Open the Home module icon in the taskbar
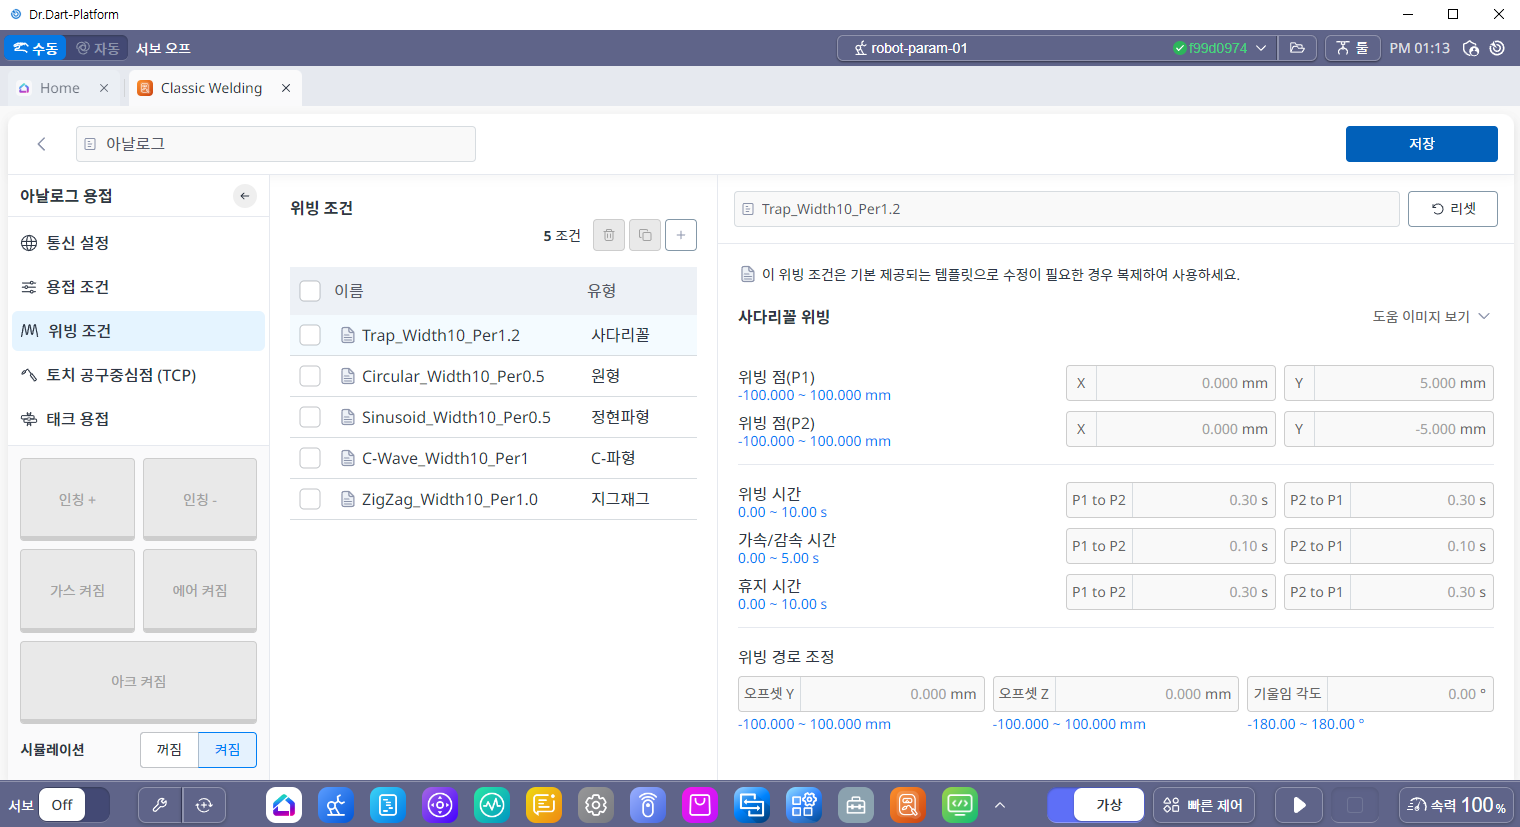This screenshot has width=1520, height=827. tap(284, 805)
